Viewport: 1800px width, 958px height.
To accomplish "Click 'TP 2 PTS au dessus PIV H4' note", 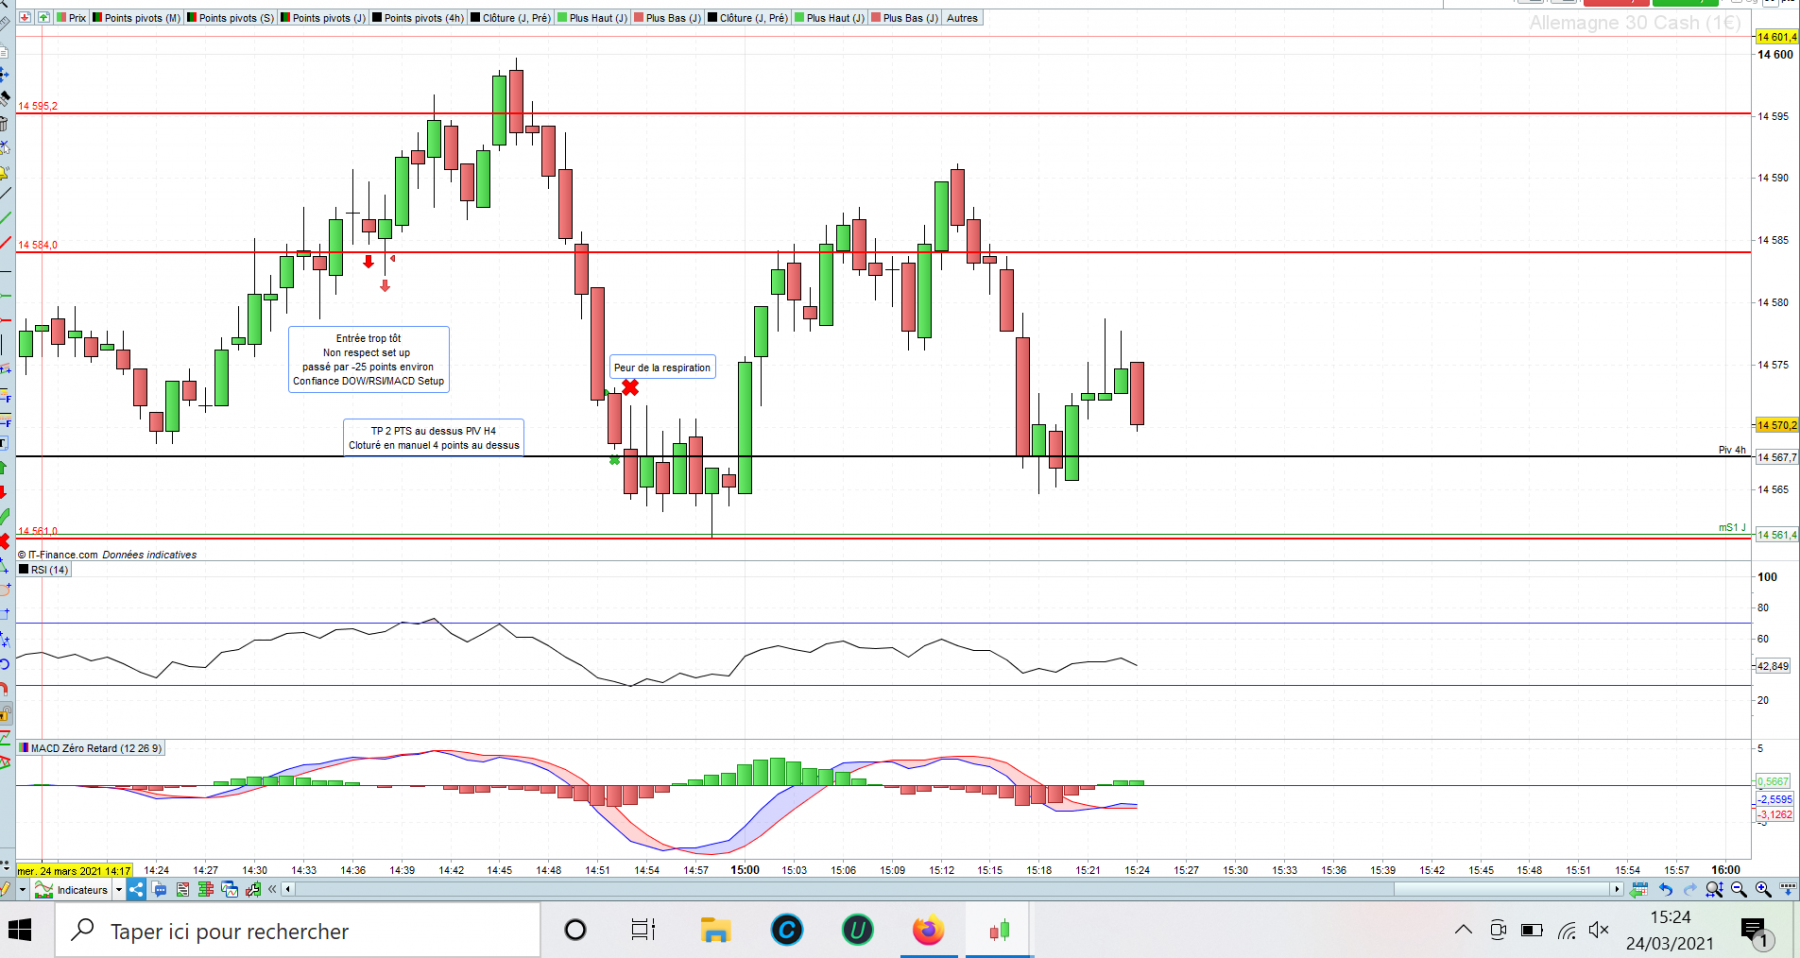I will pyautogui.click(x=434, y=438).
